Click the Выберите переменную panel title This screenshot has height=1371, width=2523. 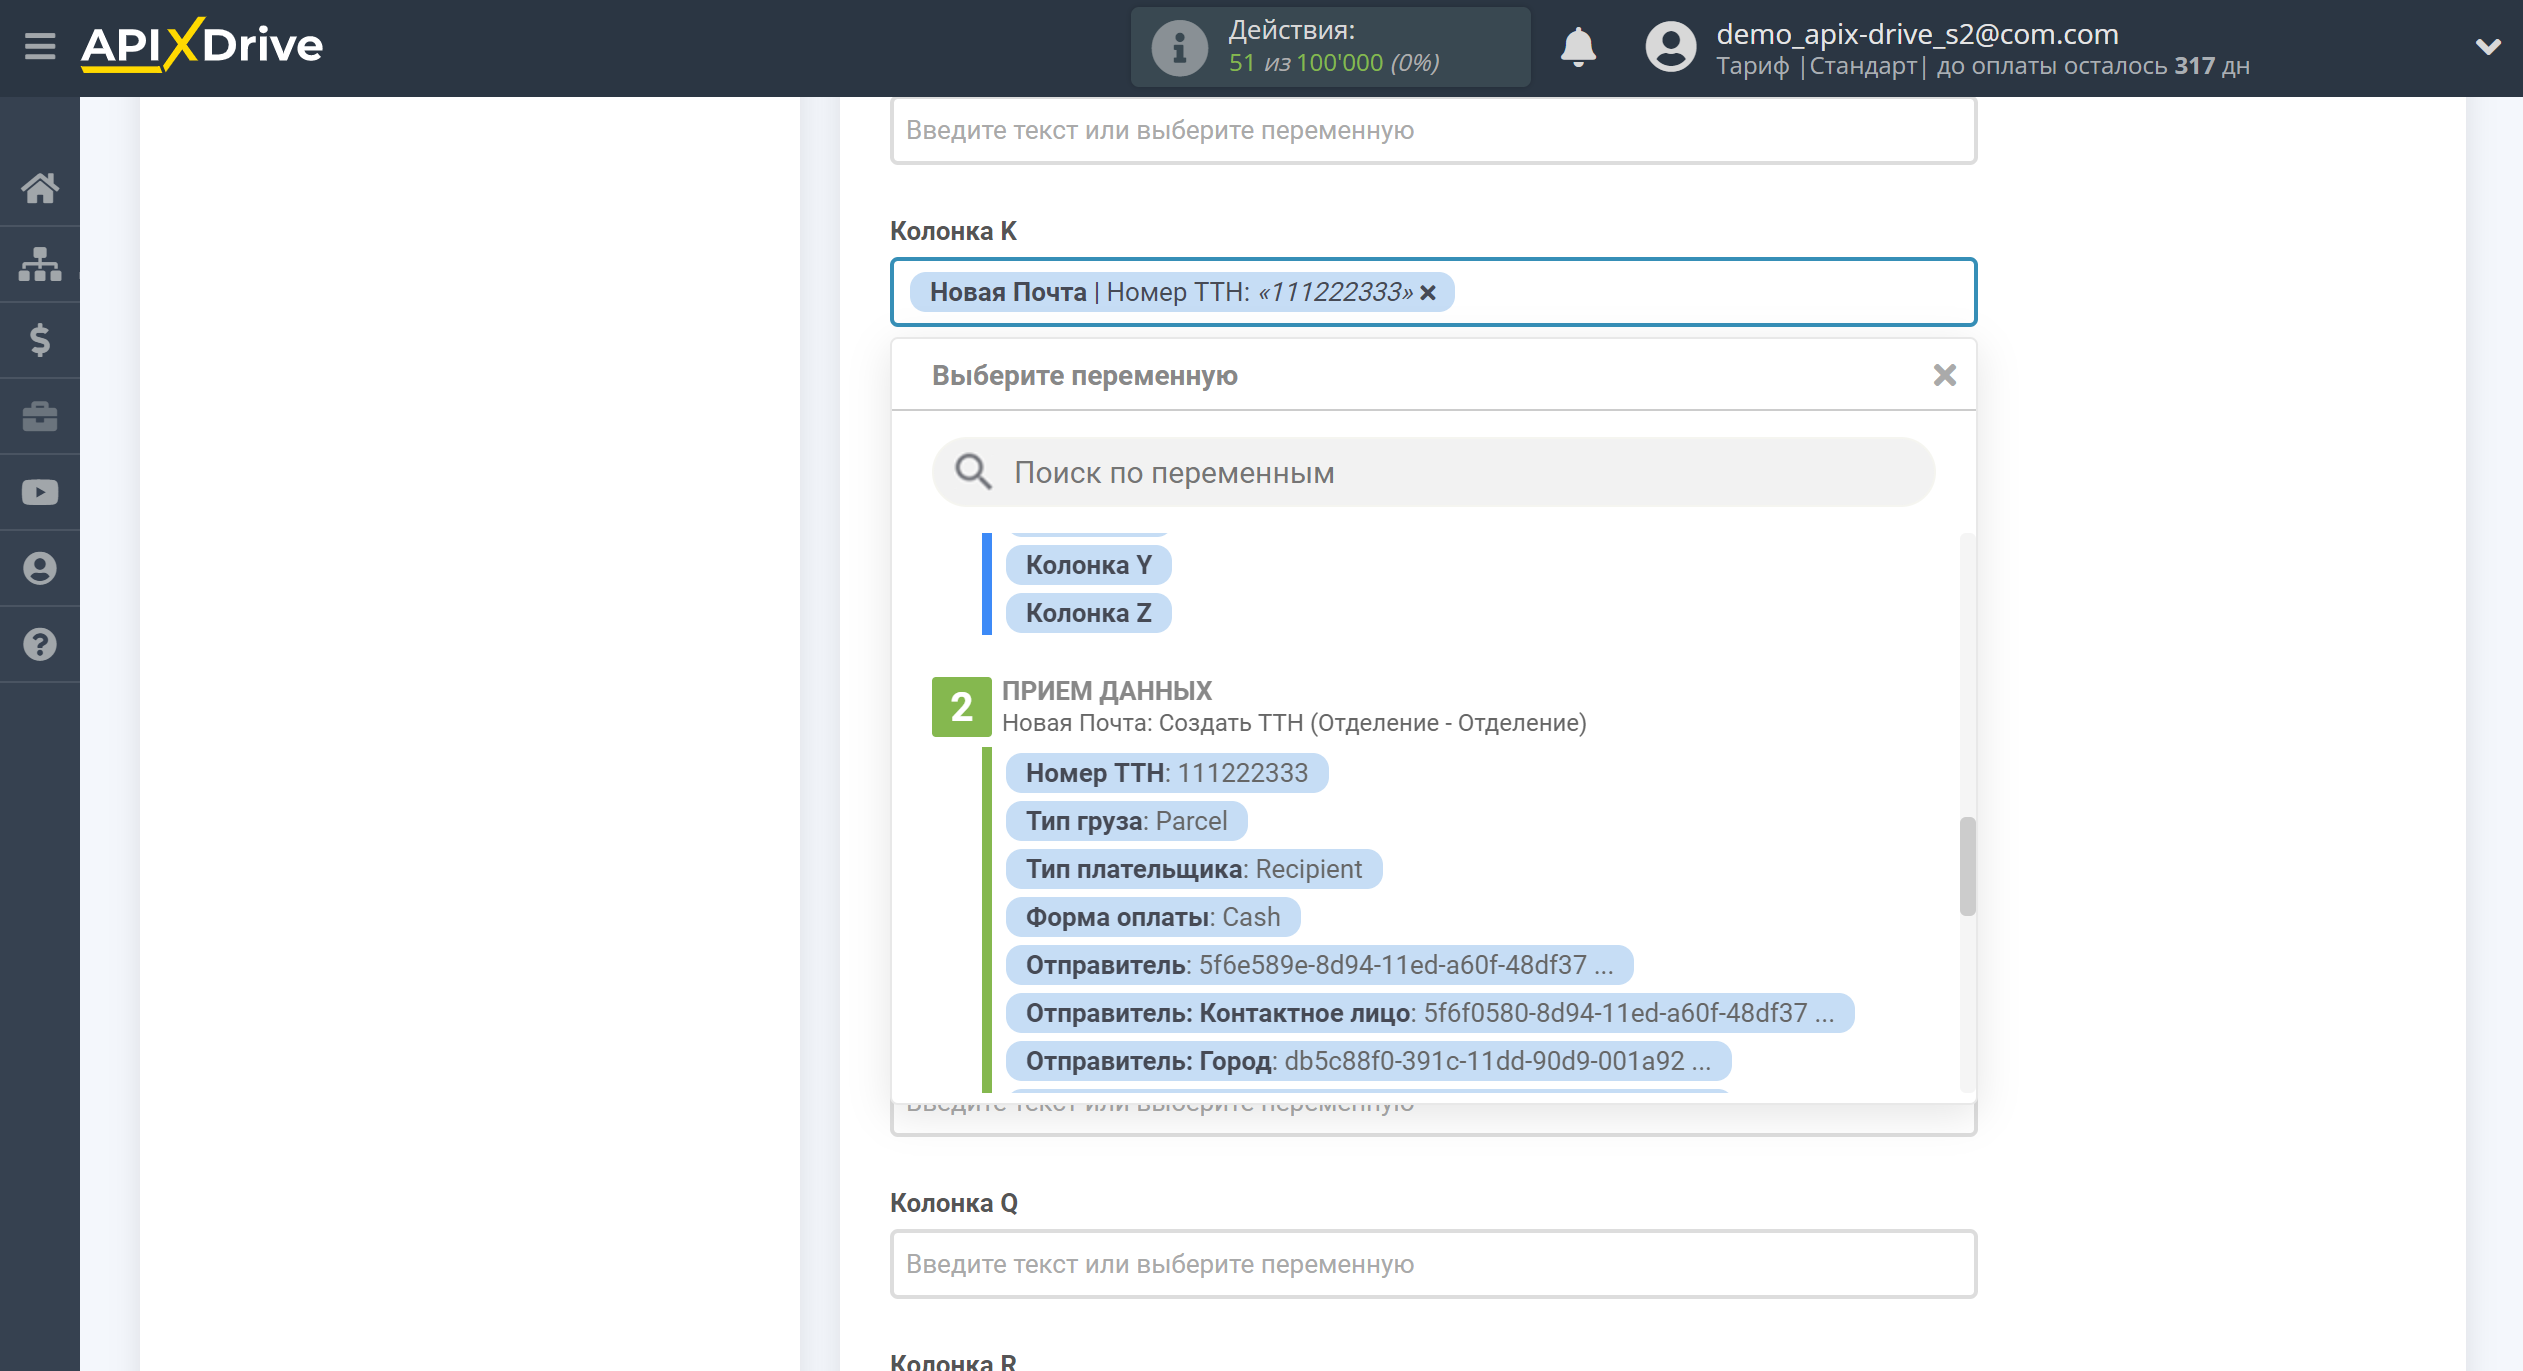[x=1084, y=376]
